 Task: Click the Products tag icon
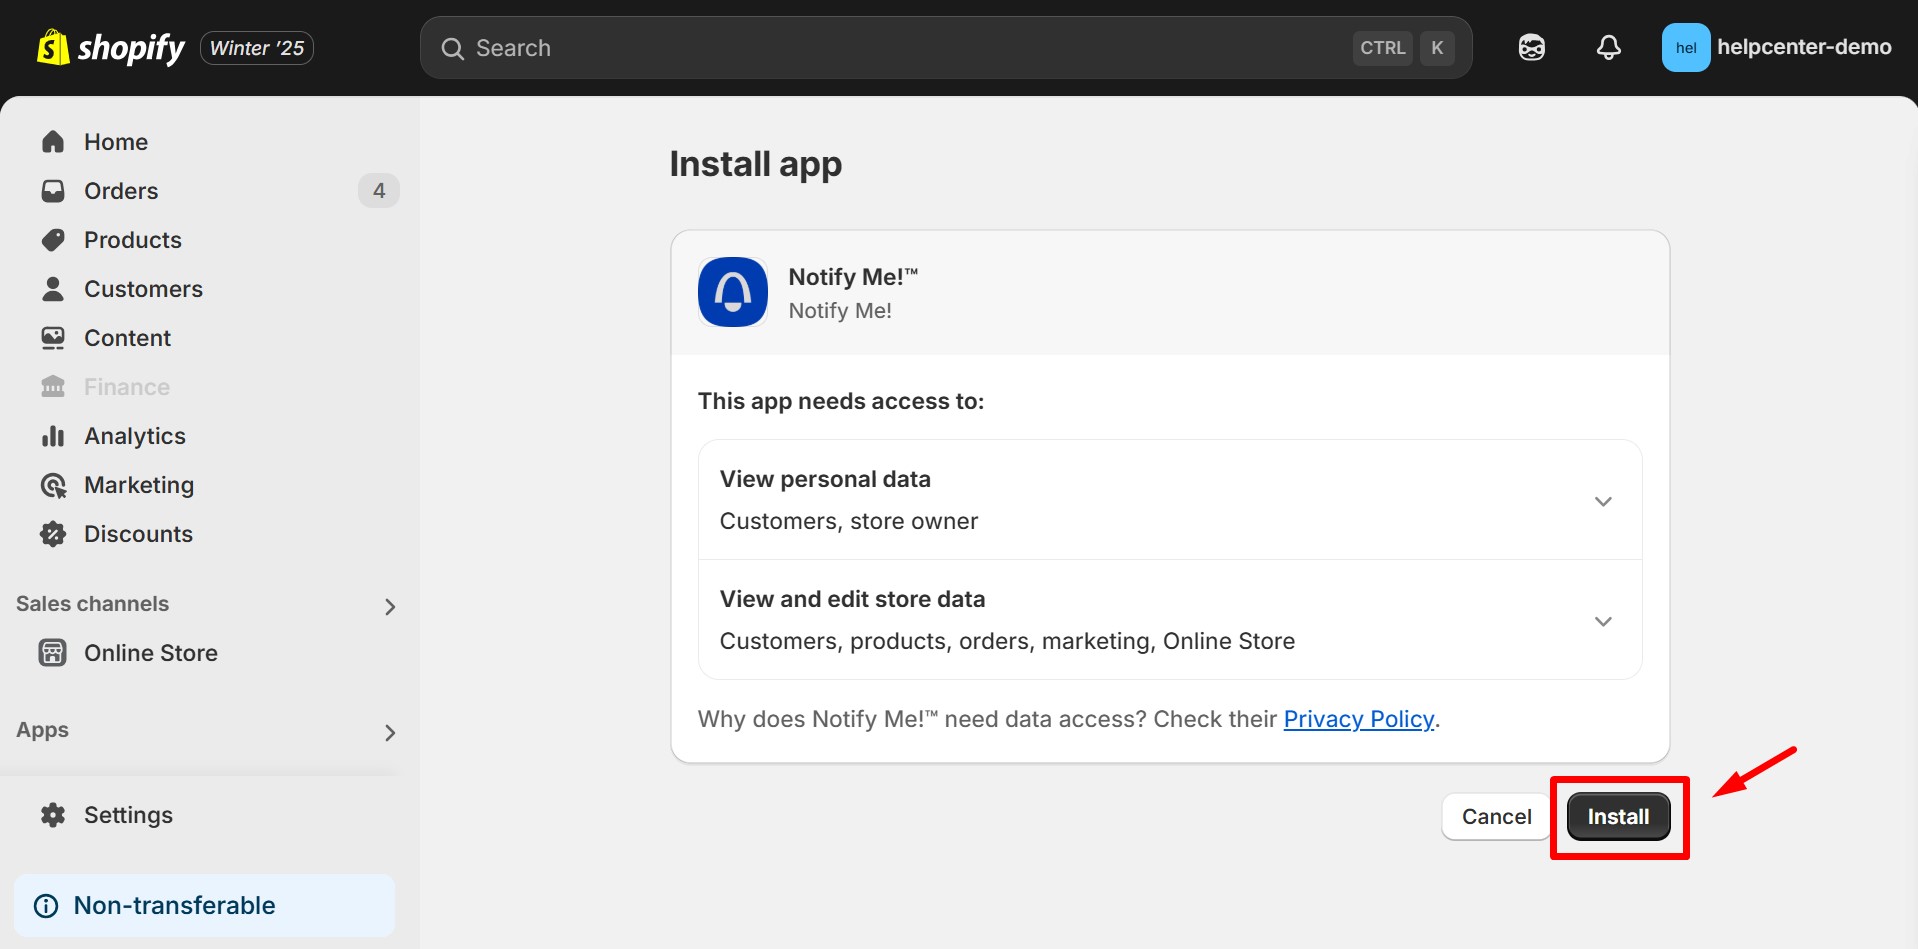click(x=53, y=240)
